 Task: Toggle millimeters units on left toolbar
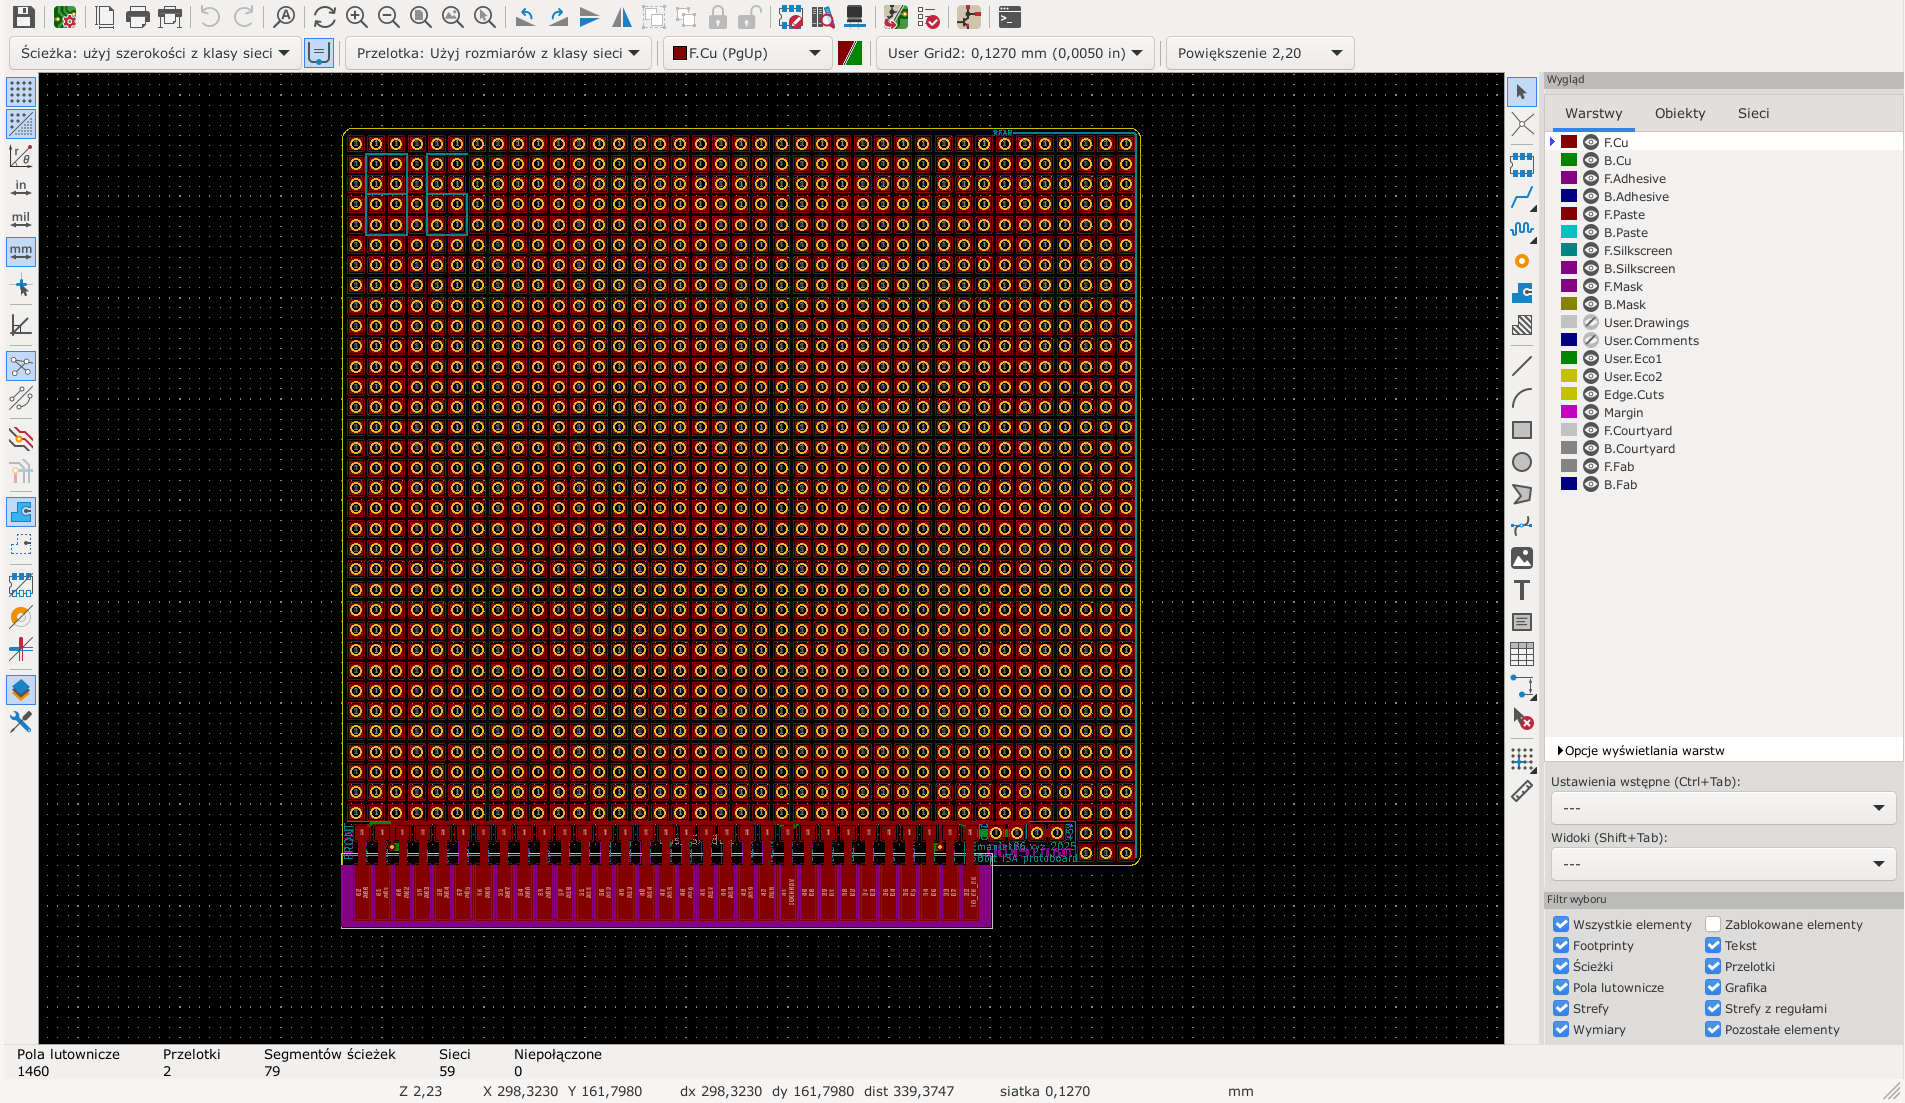[x=21, y=252]
